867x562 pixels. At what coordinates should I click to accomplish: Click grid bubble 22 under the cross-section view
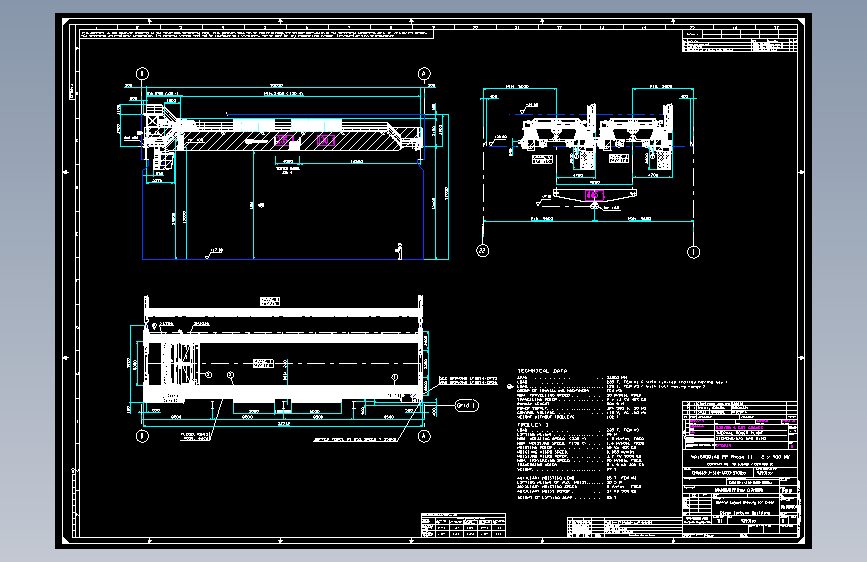(x=483, y=251)
